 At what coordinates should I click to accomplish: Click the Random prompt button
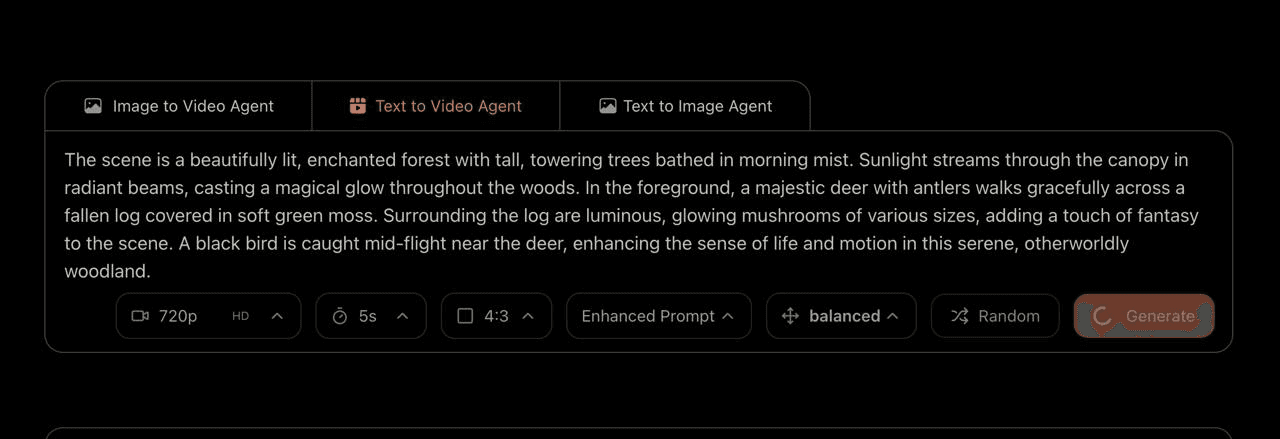click(995, 316)
